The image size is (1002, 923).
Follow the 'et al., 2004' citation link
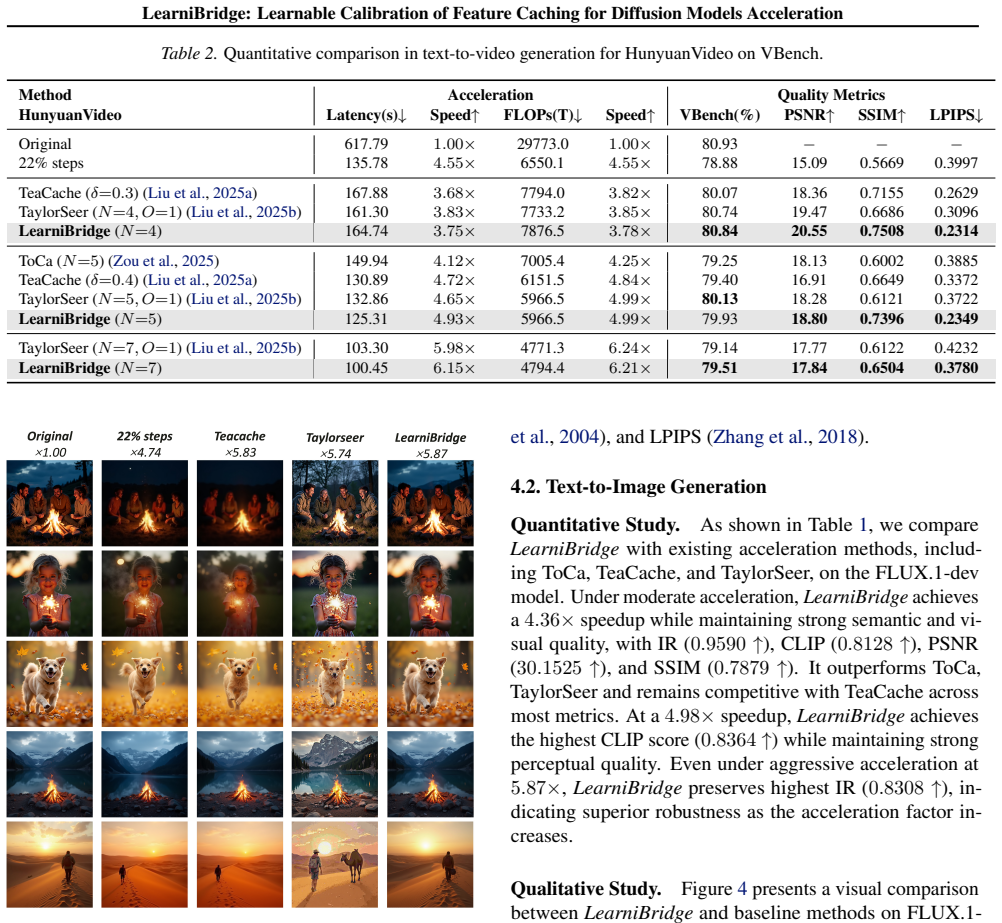(555, 437)
